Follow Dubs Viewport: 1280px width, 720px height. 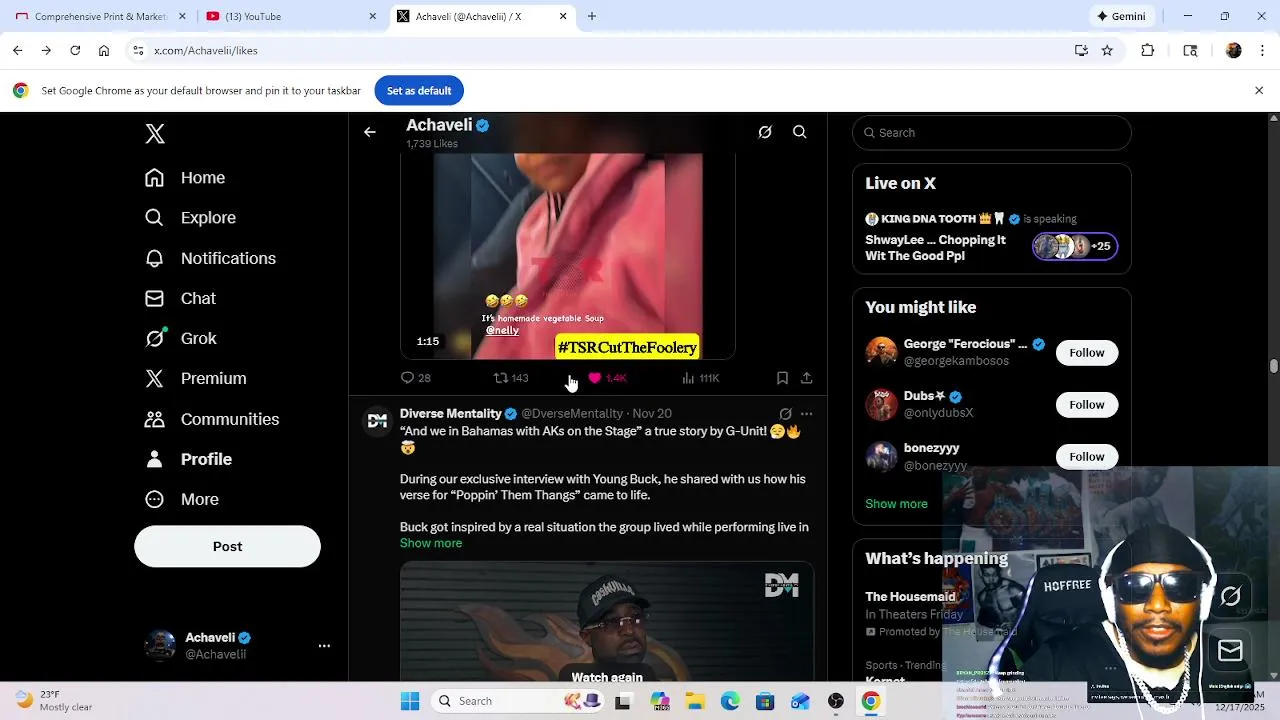click(1087, 405)
